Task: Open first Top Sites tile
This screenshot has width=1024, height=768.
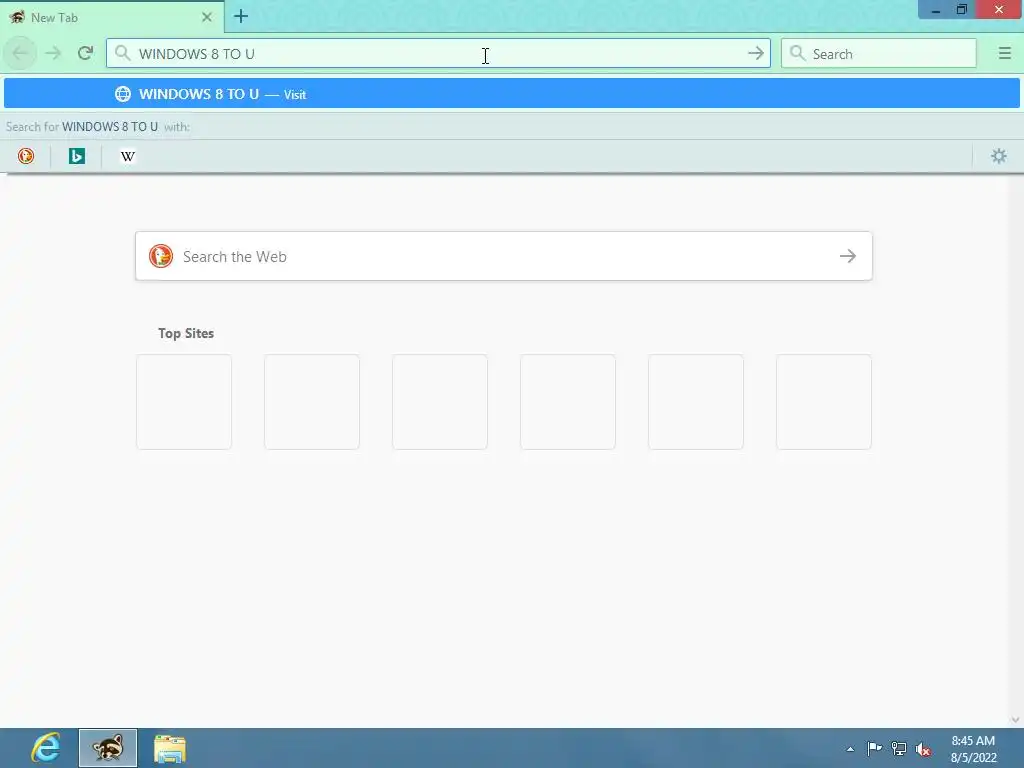Action: [184, 402]
